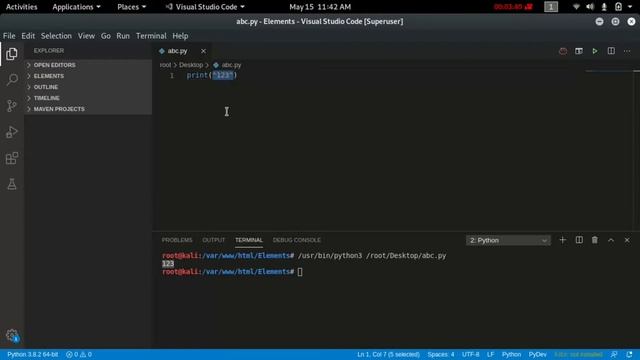The height and width of the screenshot is (360, 640).
Task: Open the Visual Studio Code app menu in top bar
Action: pos(205,7)
